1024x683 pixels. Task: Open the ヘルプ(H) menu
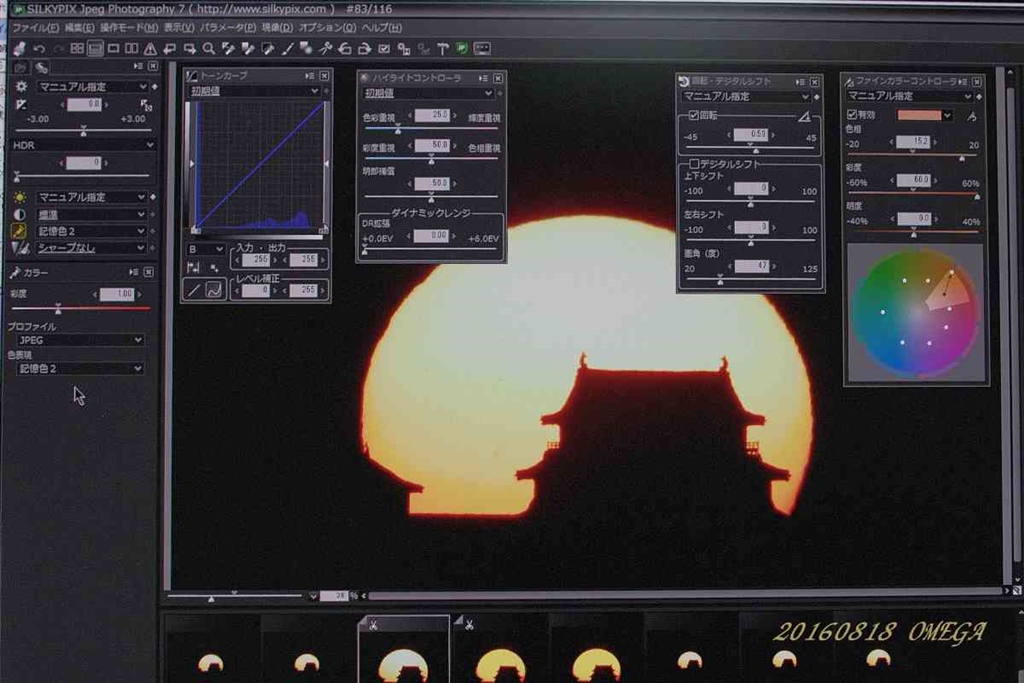tap(382, 28)
